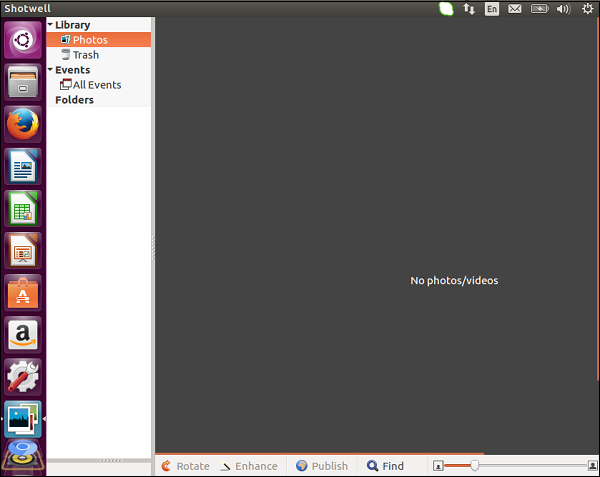600x477 pixels.
Task: Launch LibreOffice Writer
Action: coord(23,166)
